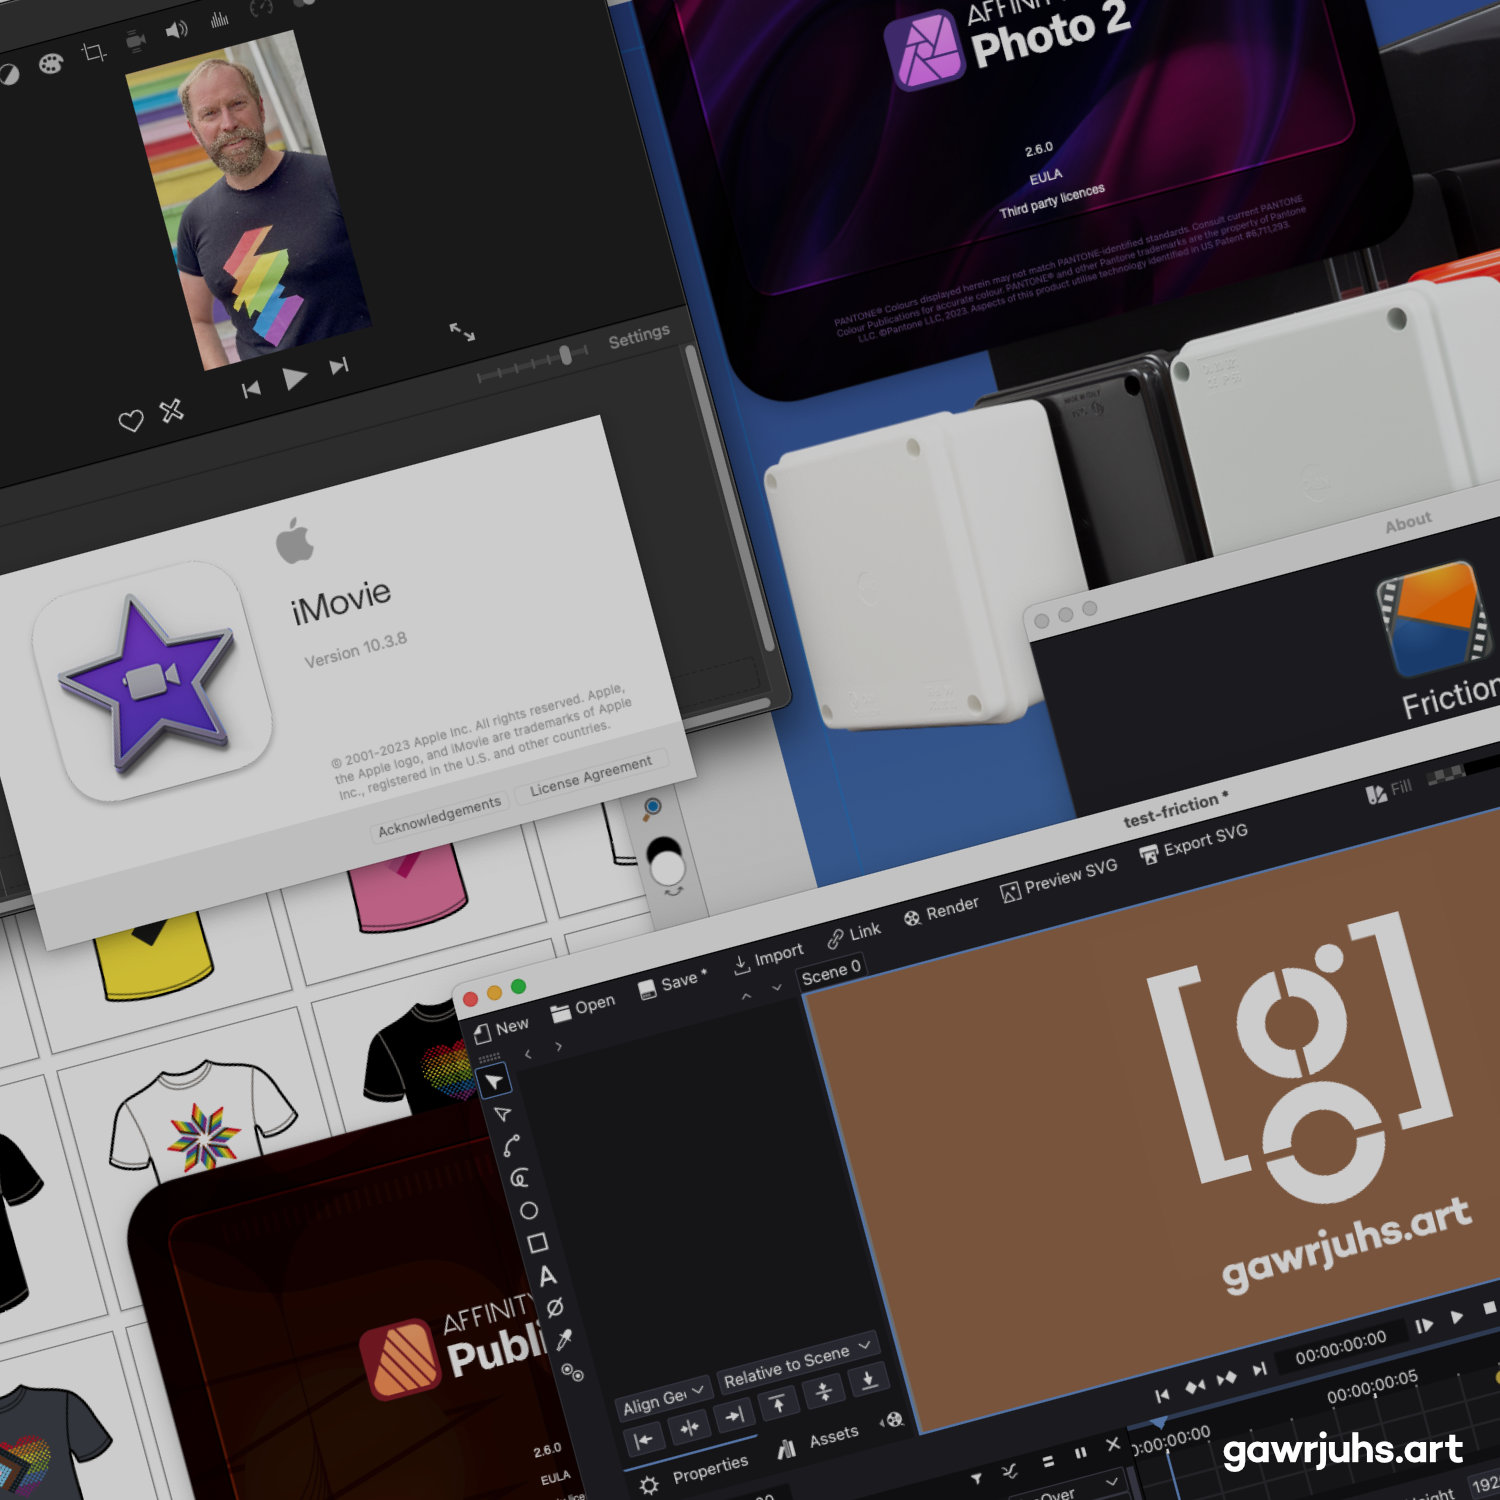Screen dimensions: 1500x1500
Task: Mark clip as favorite with heart
Action: (131, 421)
